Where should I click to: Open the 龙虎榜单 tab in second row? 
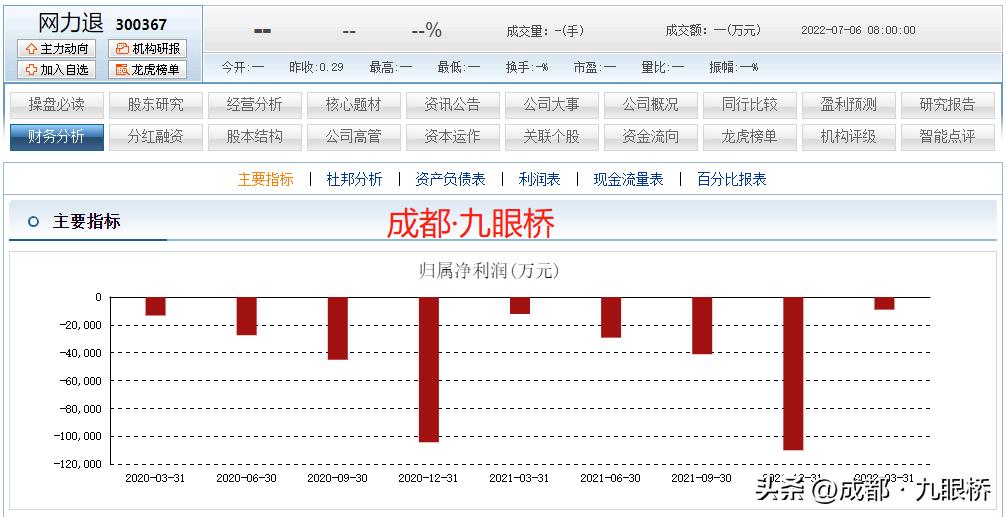click(750, 137)
